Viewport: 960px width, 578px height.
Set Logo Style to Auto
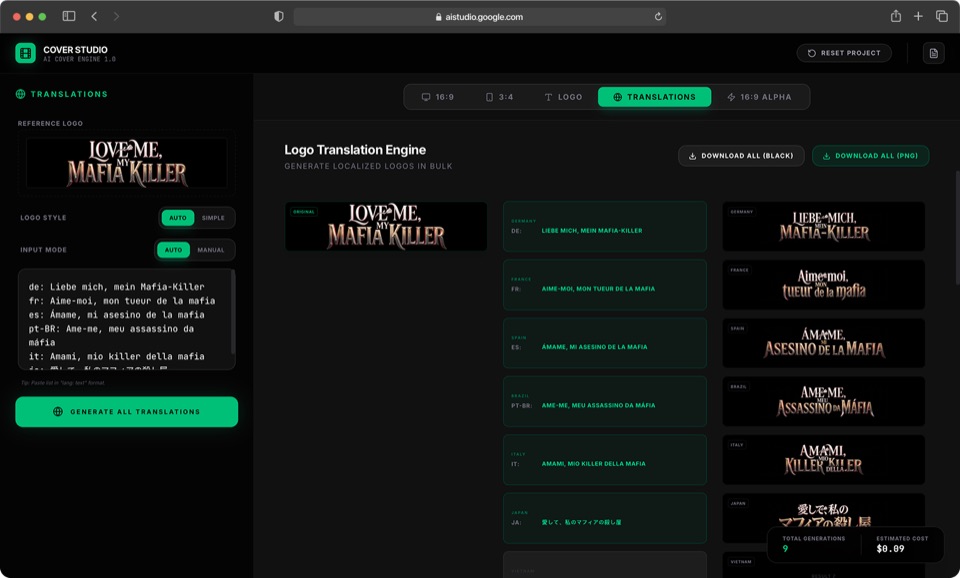(x=177, y=218)
